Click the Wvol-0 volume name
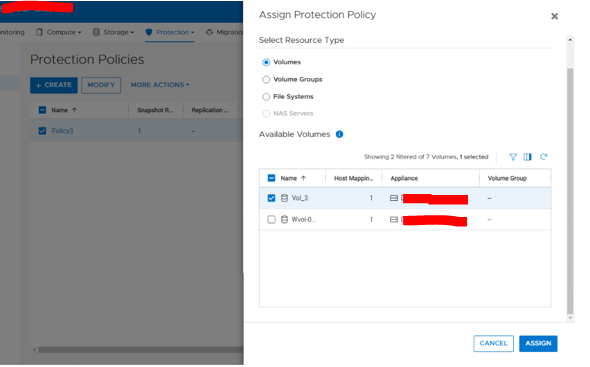The image size is (590, 367). (x=303, y=219)
